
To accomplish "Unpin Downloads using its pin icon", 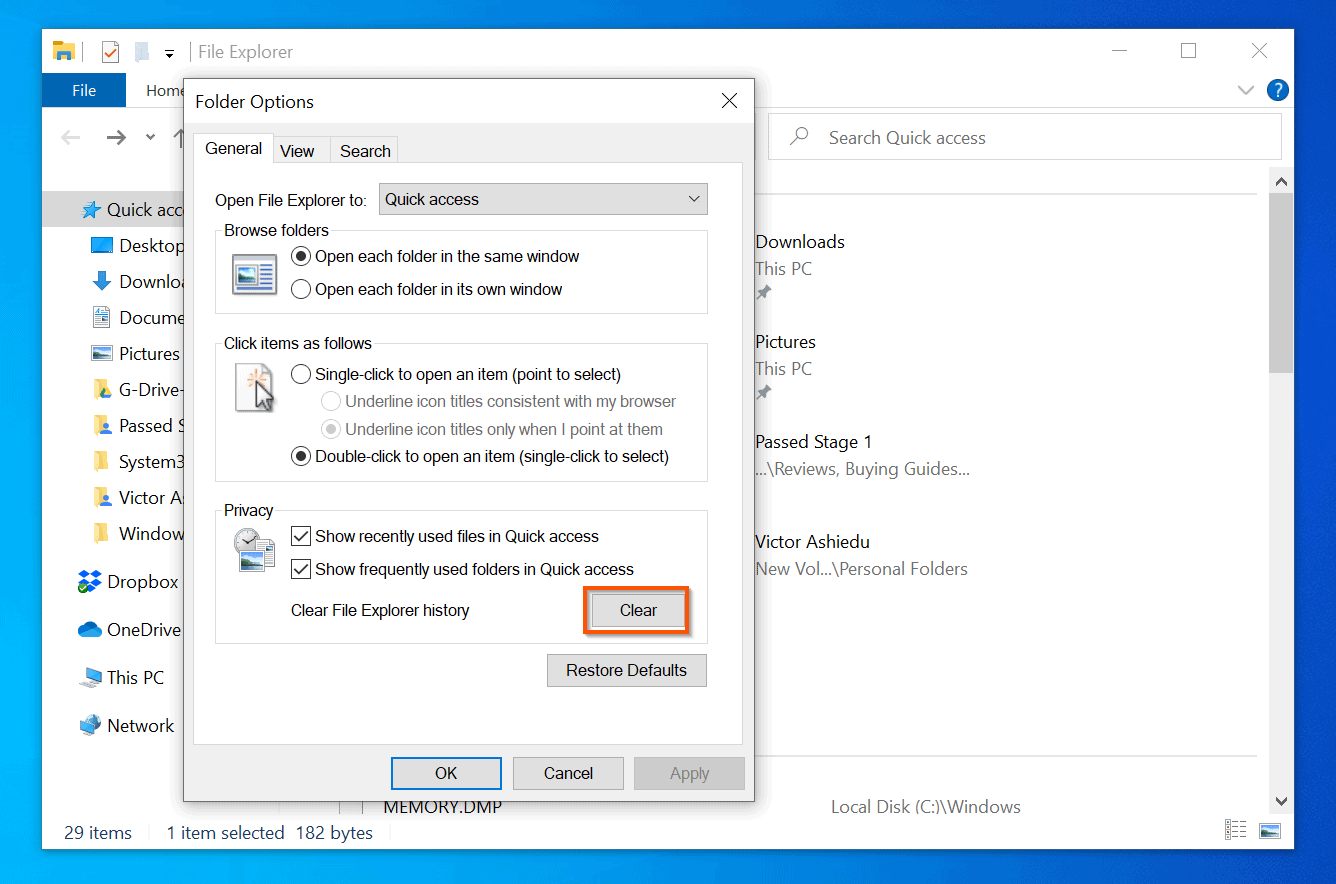I will coord(763,292).
